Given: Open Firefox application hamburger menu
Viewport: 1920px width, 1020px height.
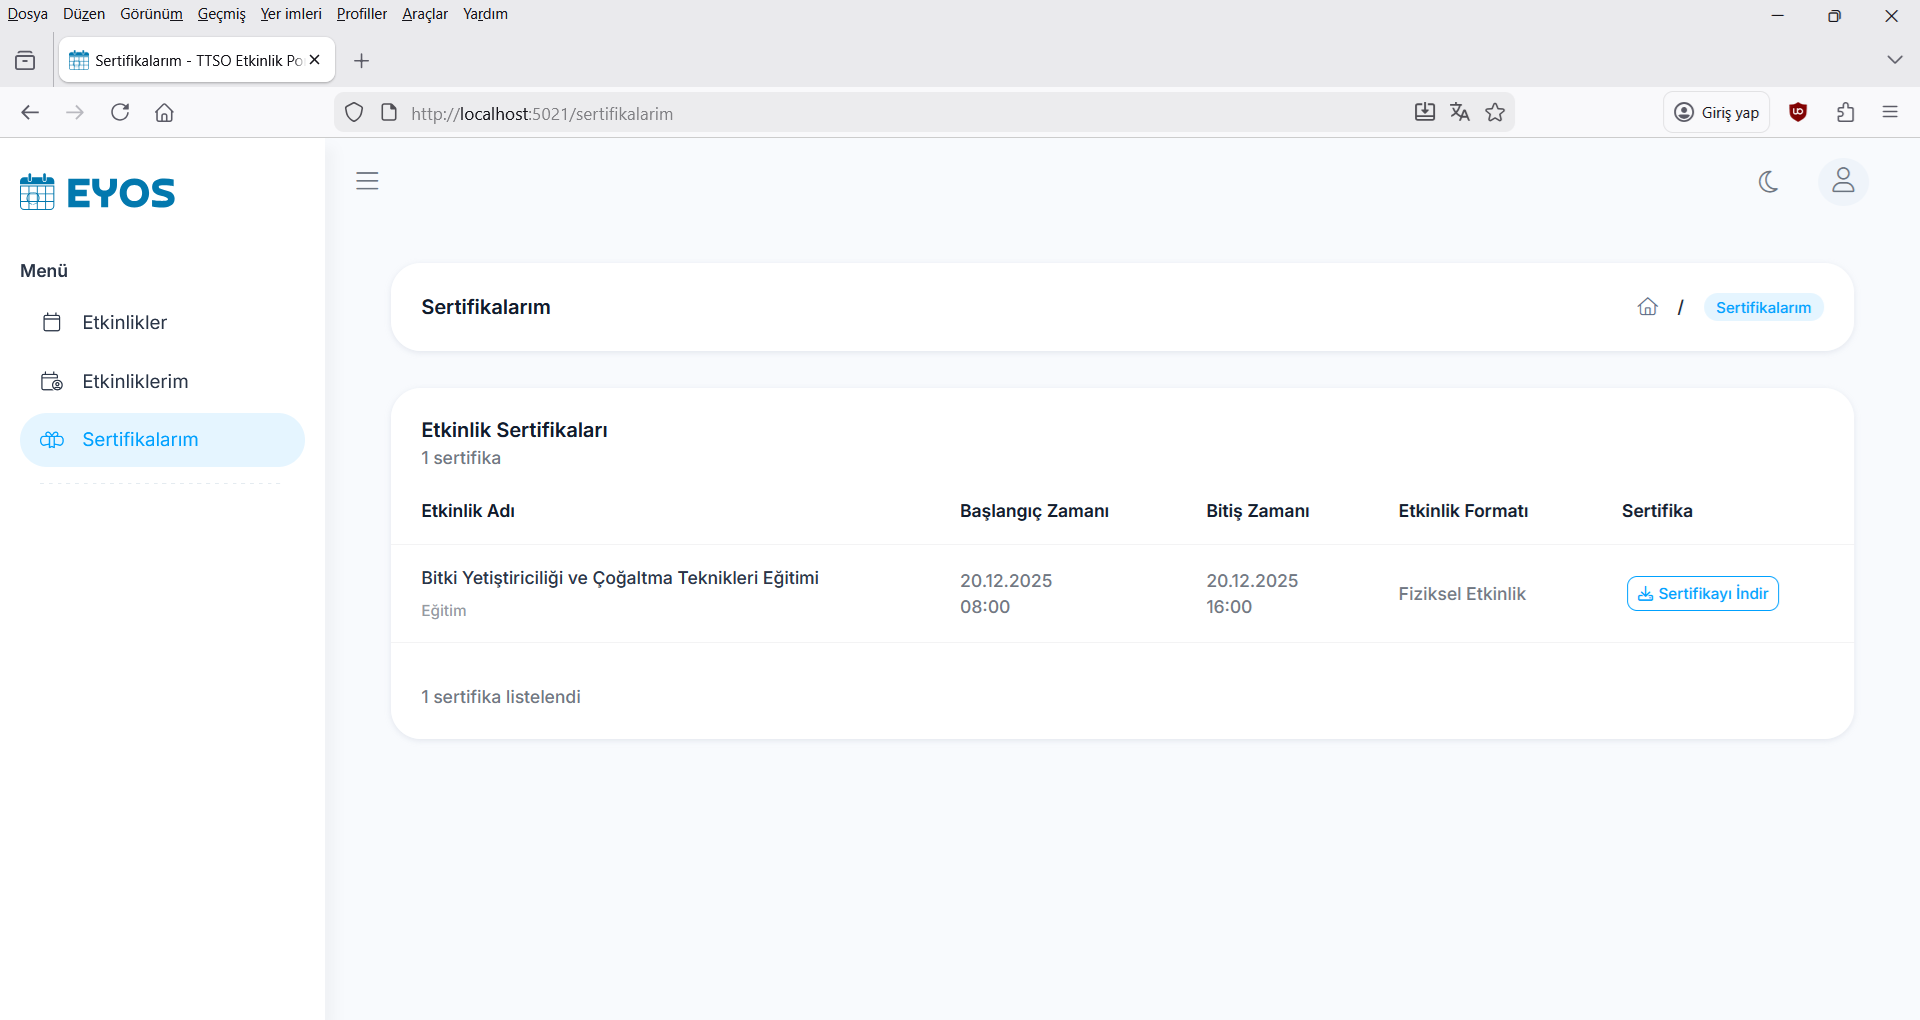Looking at the screenshot, I should tap(1889, 113).
